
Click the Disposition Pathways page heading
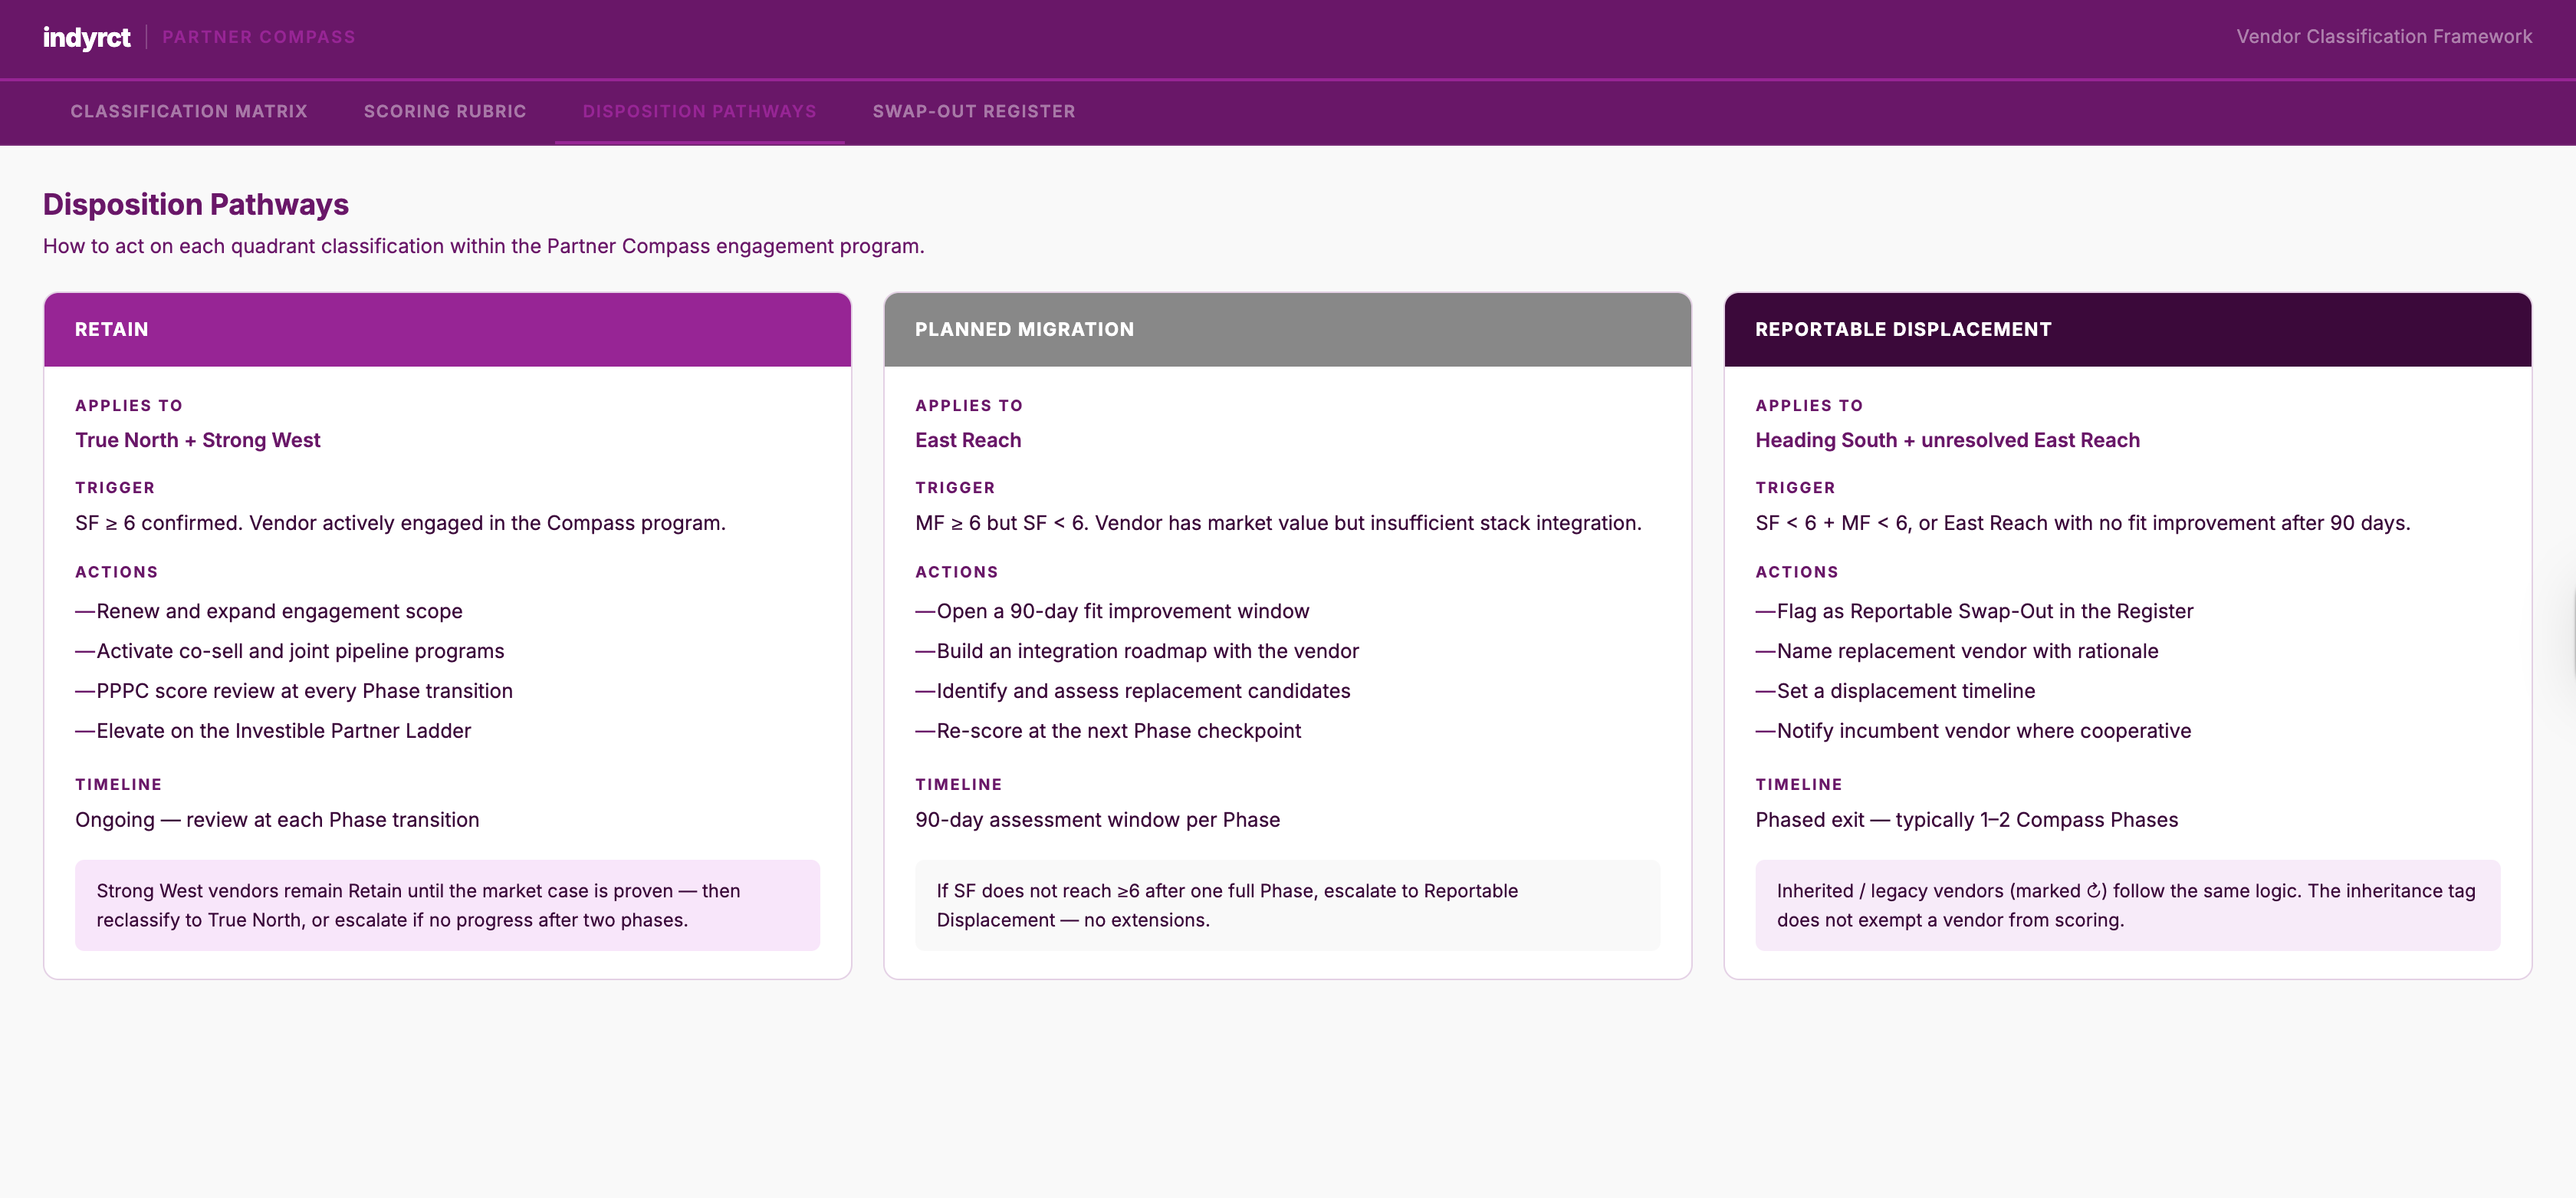click(196, 204)
